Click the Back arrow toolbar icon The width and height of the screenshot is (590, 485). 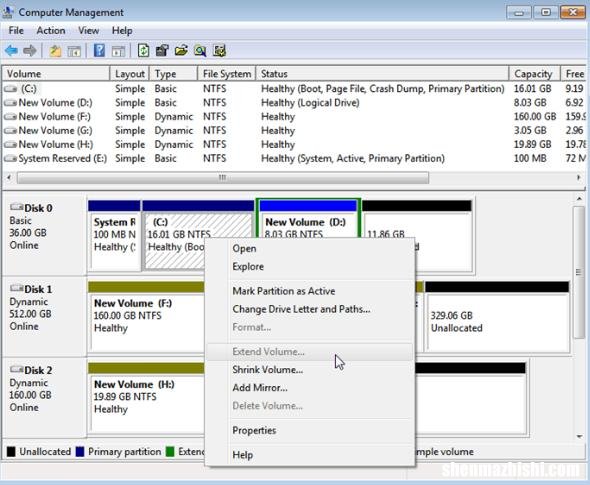coord(12,50)
